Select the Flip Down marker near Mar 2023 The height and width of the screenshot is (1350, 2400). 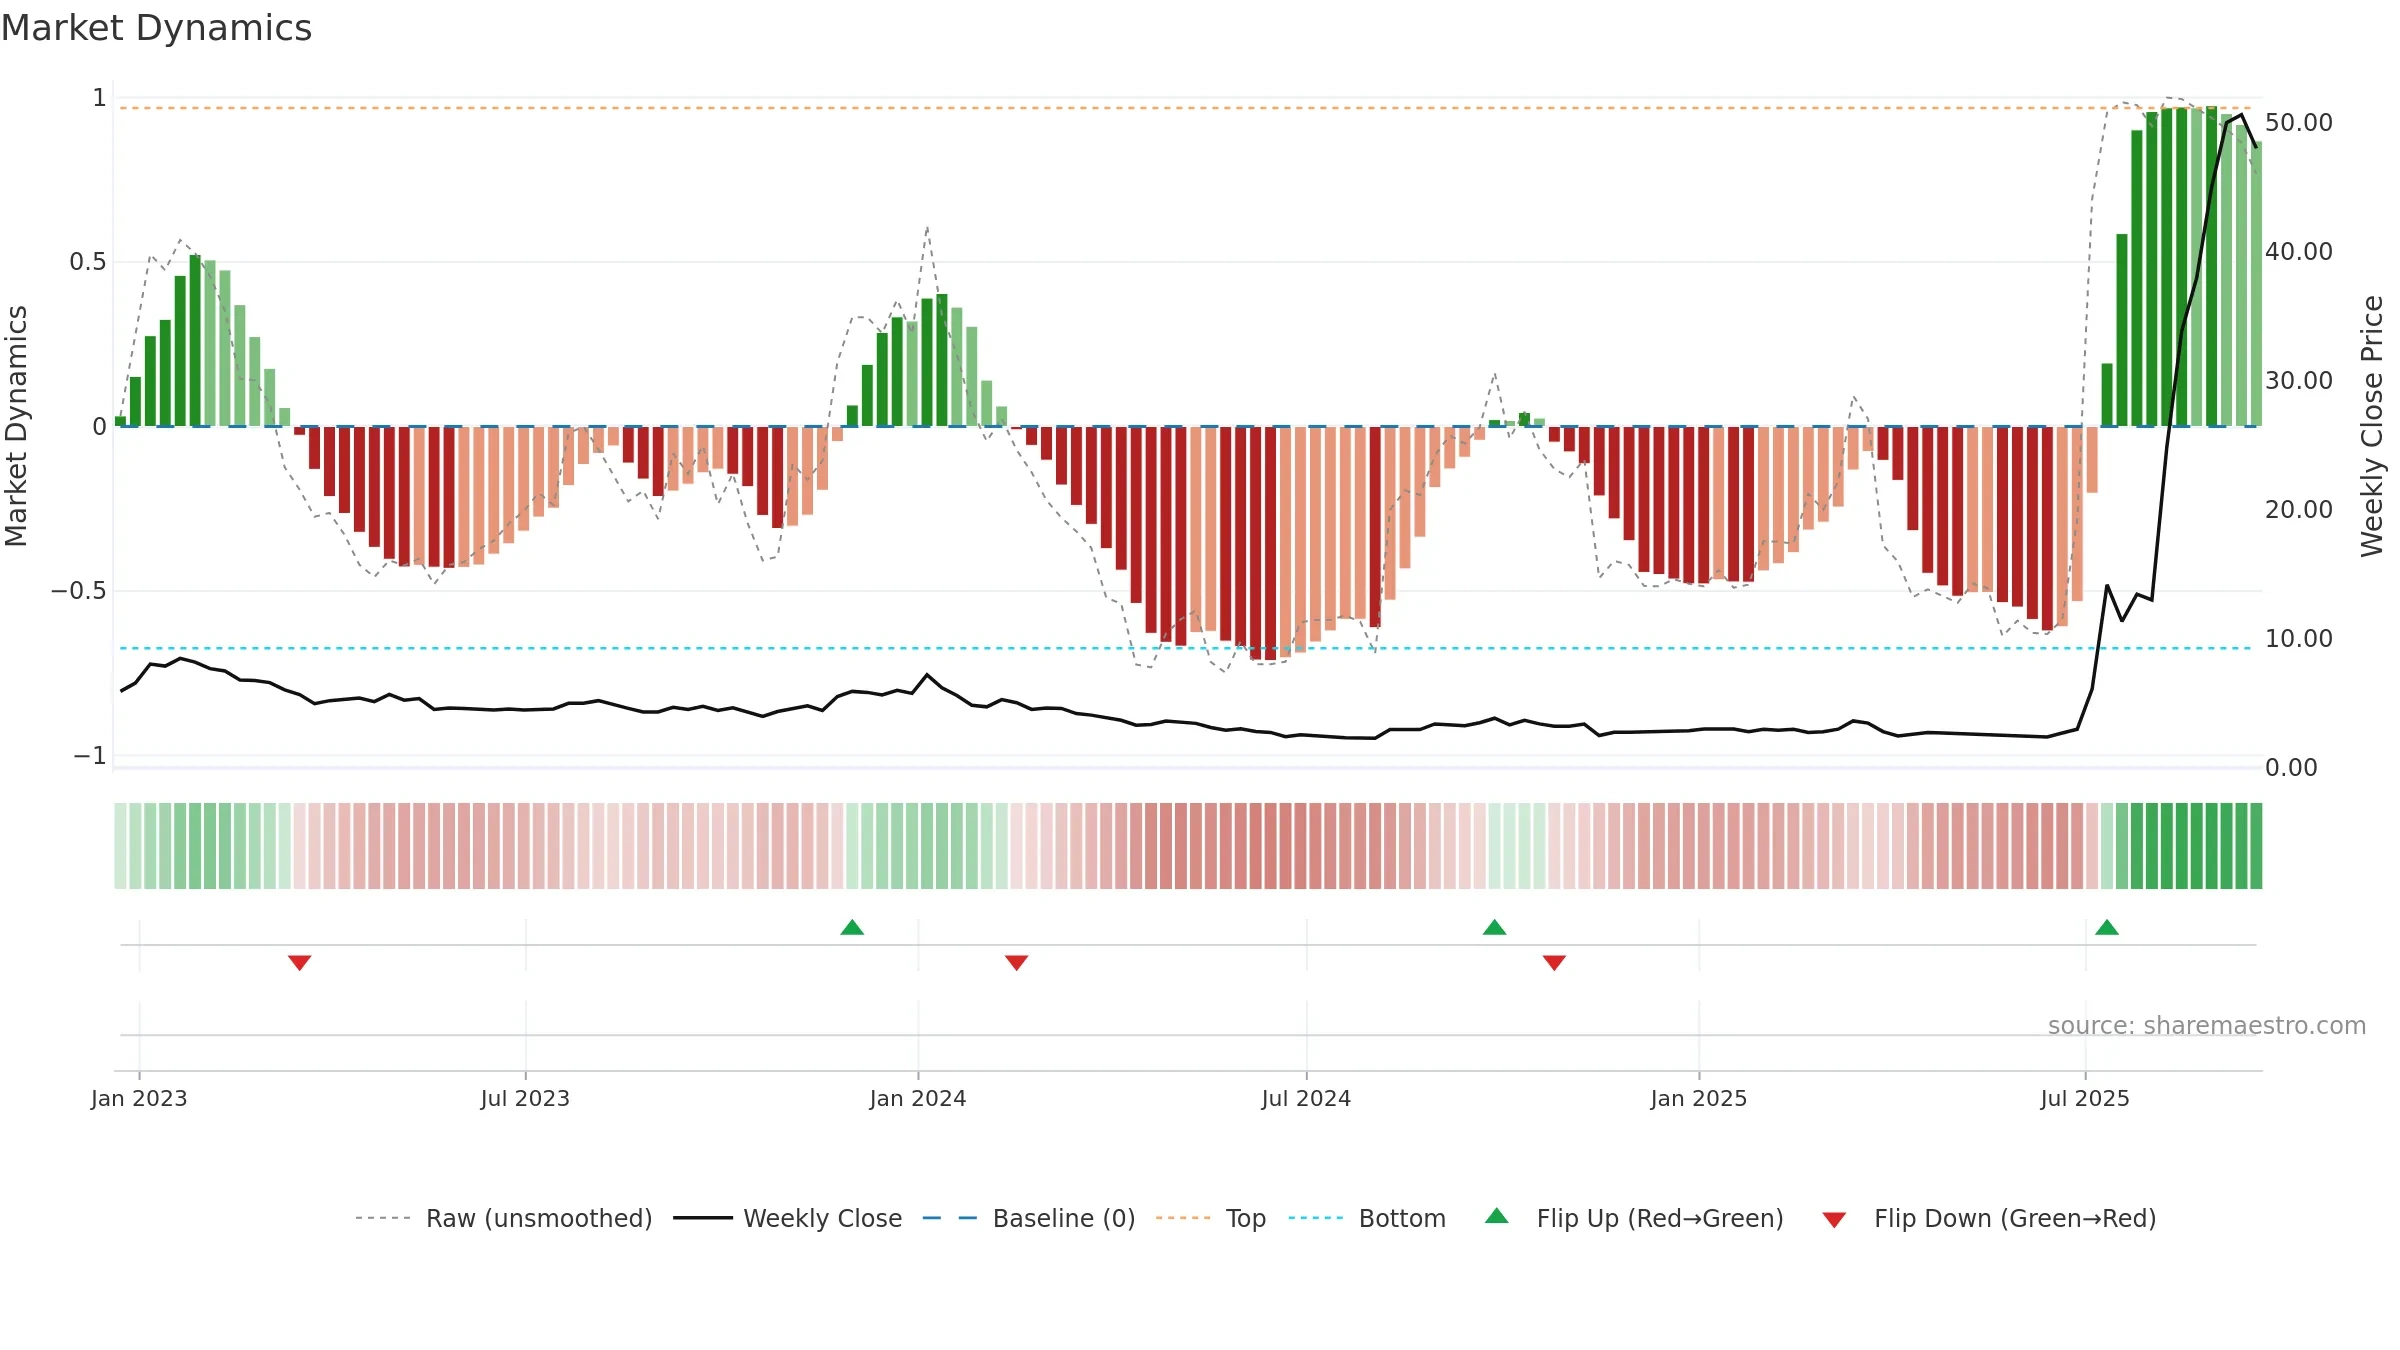[299, 962]
